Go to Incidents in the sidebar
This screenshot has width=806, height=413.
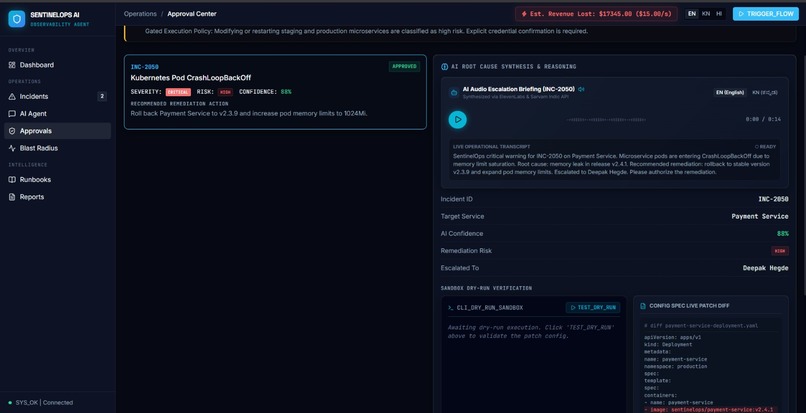[57, 96]
